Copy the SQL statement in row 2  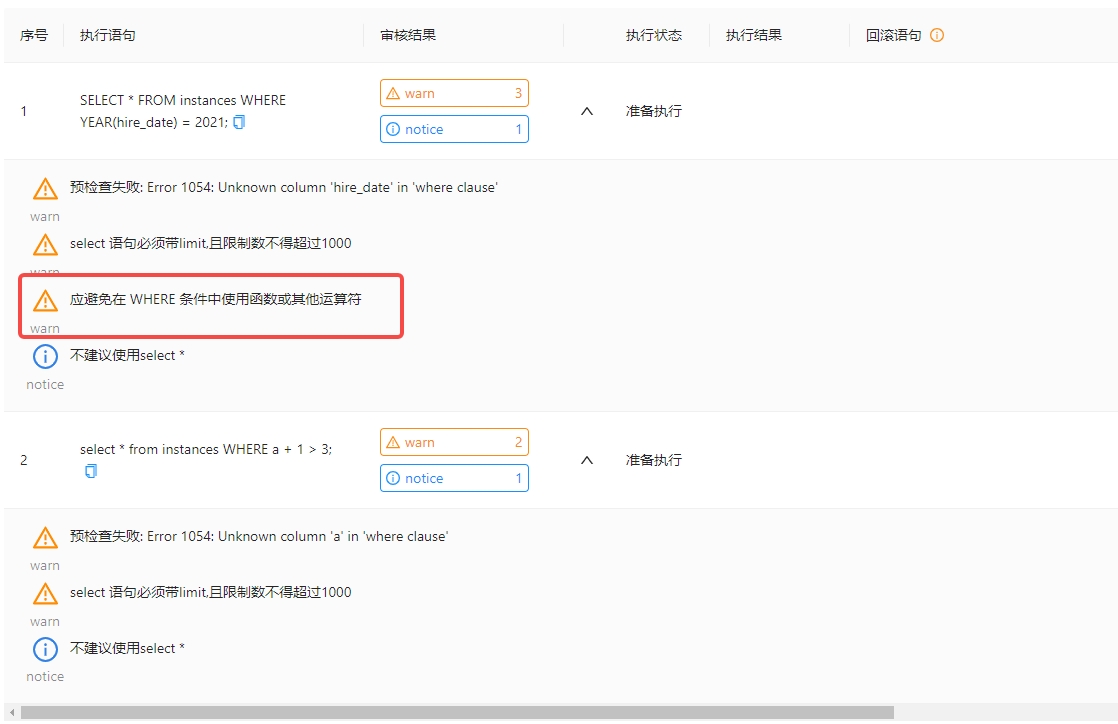[91, 471]
